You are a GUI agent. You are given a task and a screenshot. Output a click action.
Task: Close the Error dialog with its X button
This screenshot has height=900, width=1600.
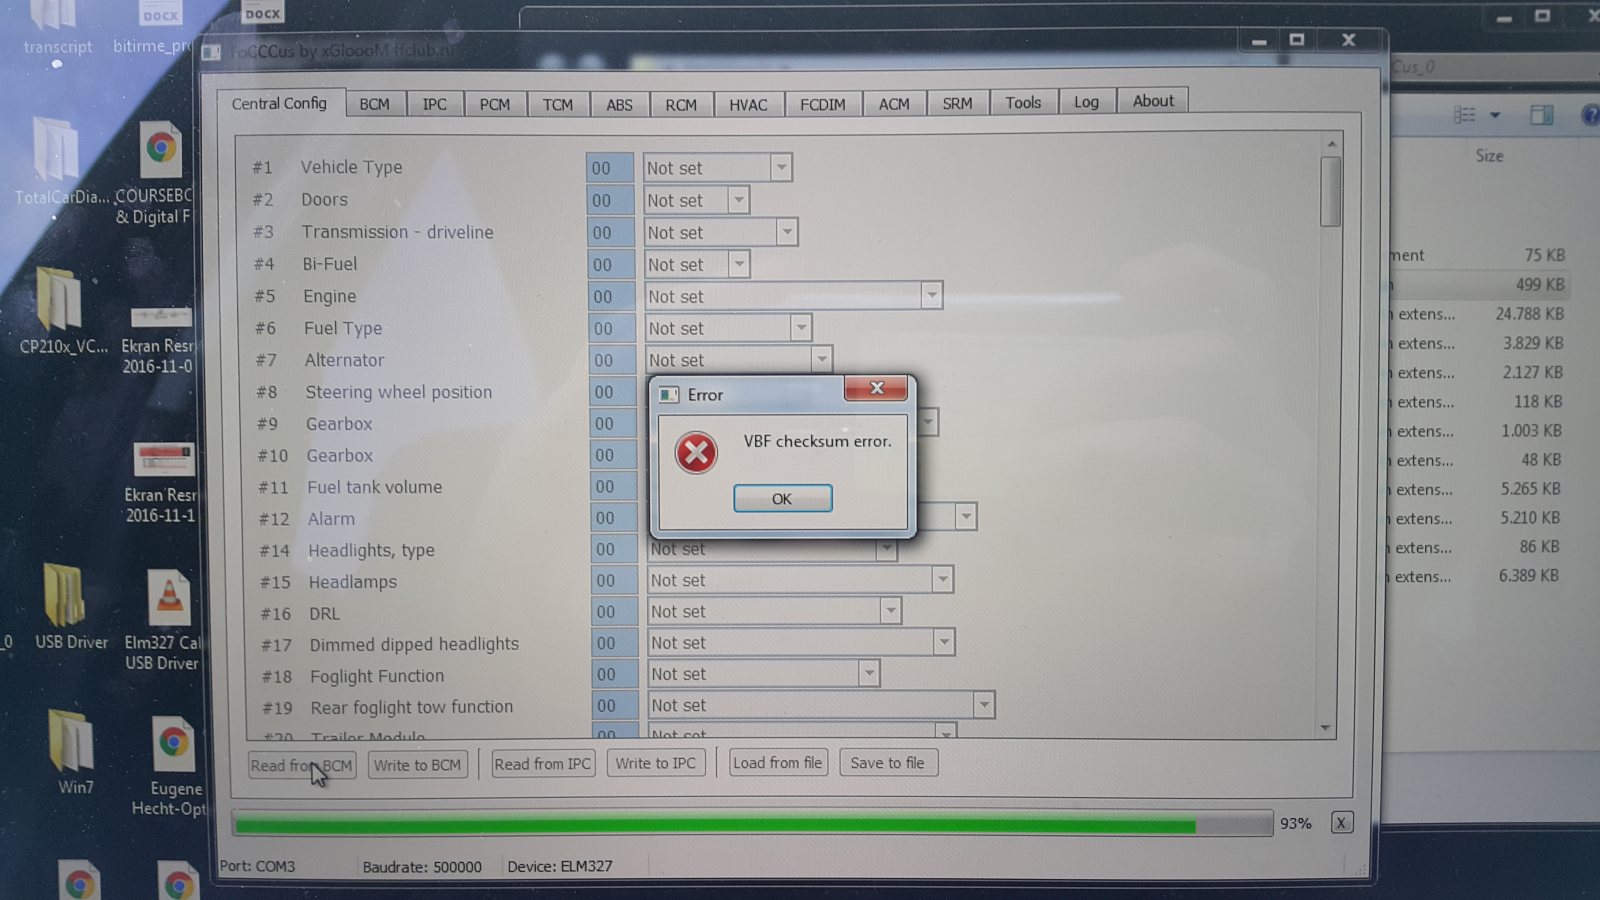coord(876,388)
